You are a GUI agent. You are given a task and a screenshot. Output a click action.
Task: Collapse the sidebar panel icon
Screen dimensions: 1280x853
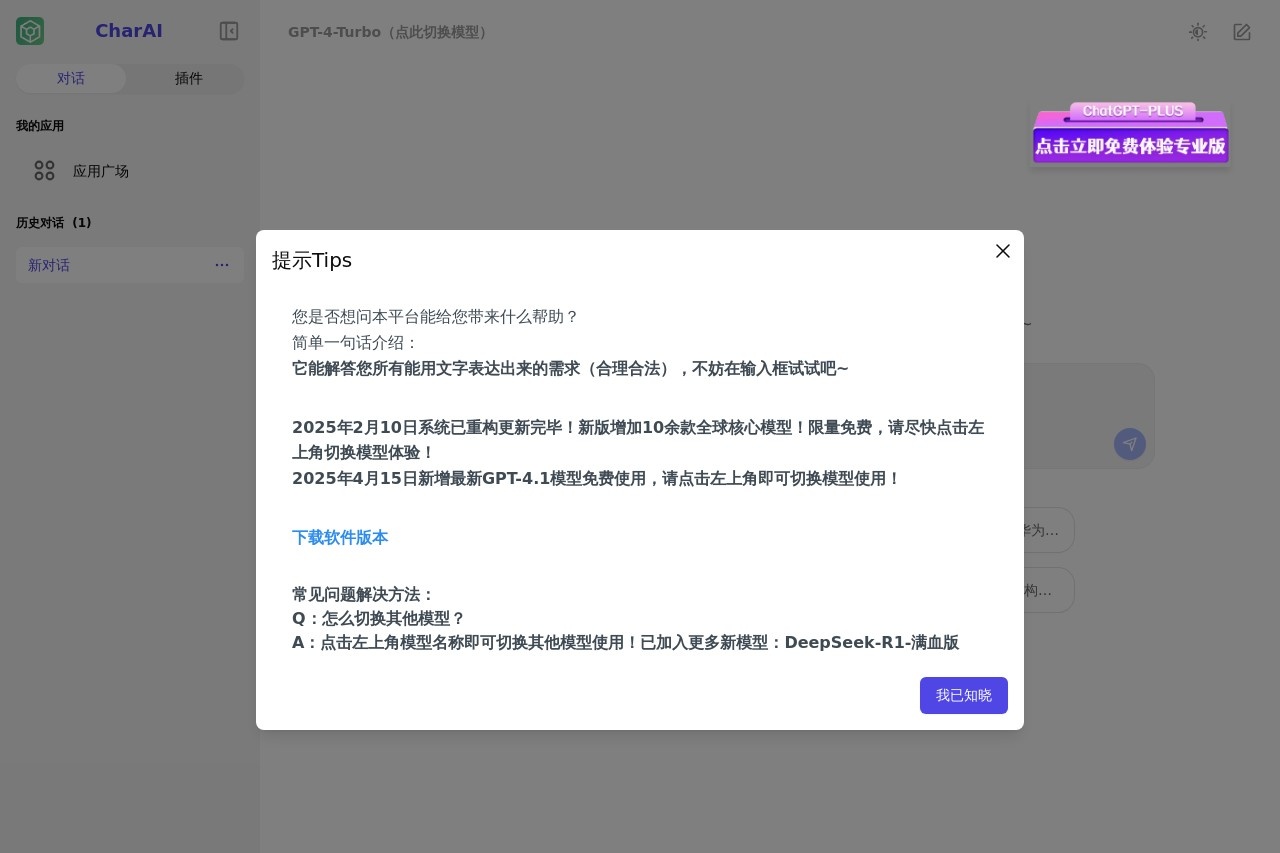click(x=229, y=31)
